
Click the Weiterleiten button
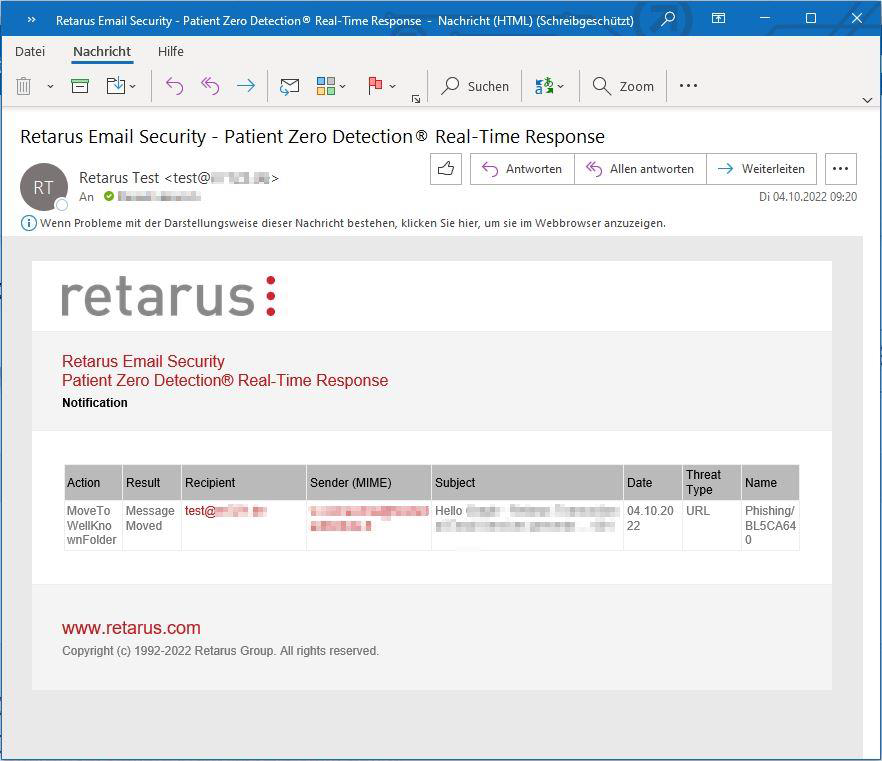(761, 169)
